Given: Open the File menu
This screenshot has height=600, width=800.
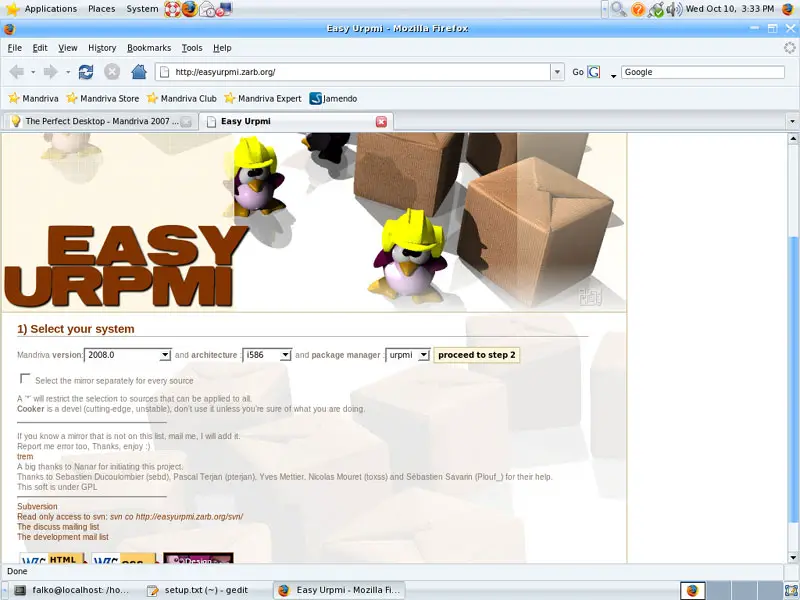Looking at the screenshot, I should [x=15, y=48].
